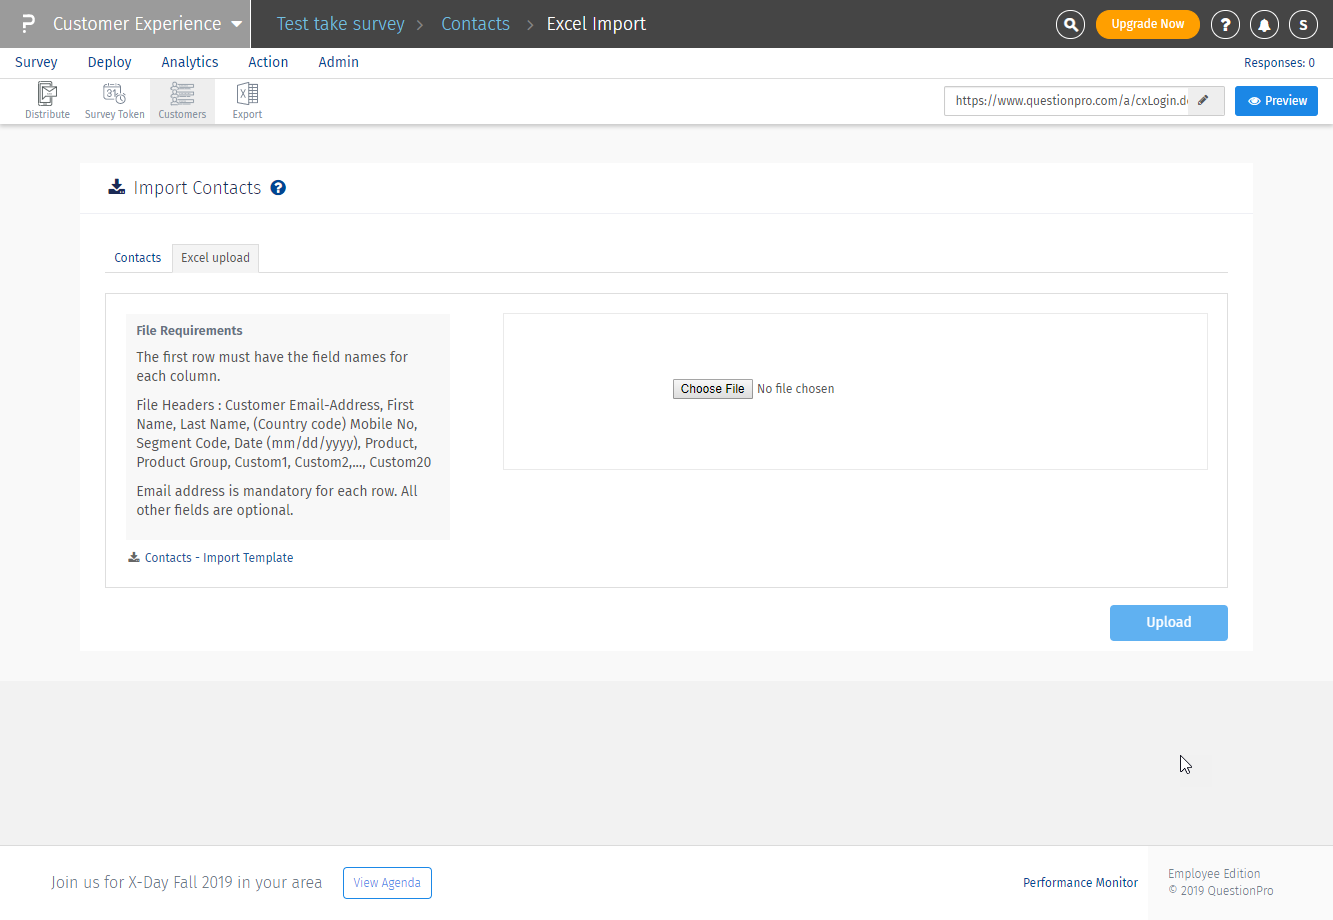Image resolution: width=1333 pixels, height=920 pixels.
Task: Select the Survey Token toolbar icon
Action: click(114, 101)
